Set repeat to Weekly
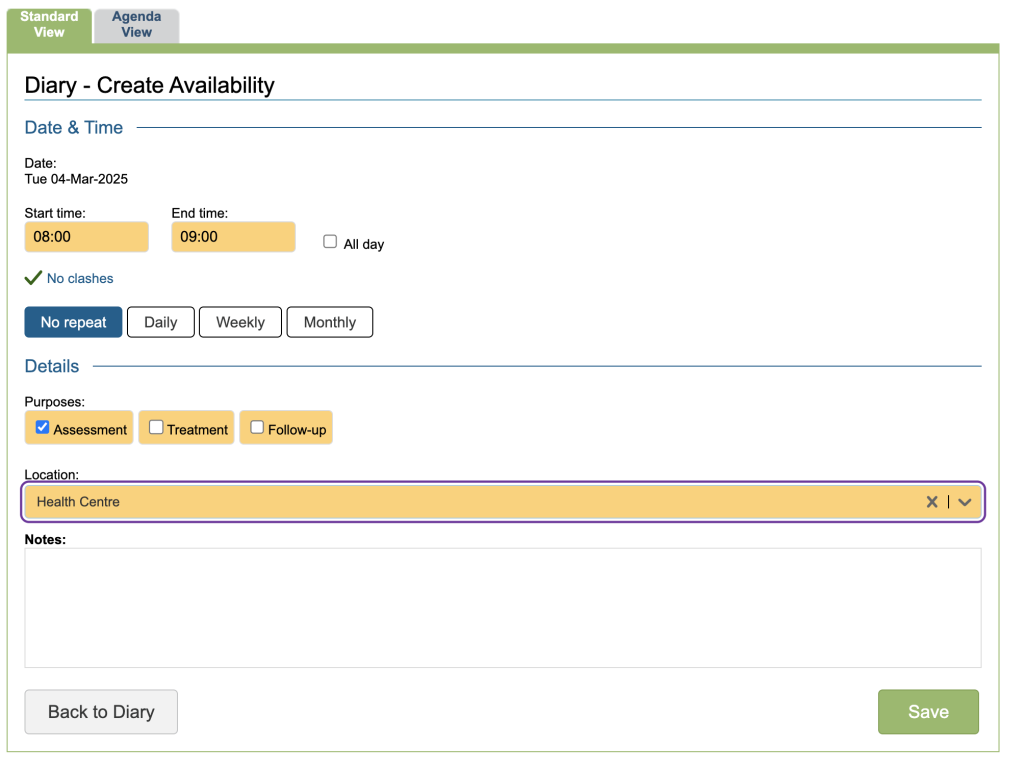The width and height of the screenshot is (1024, 768). (x=240, y=322)
